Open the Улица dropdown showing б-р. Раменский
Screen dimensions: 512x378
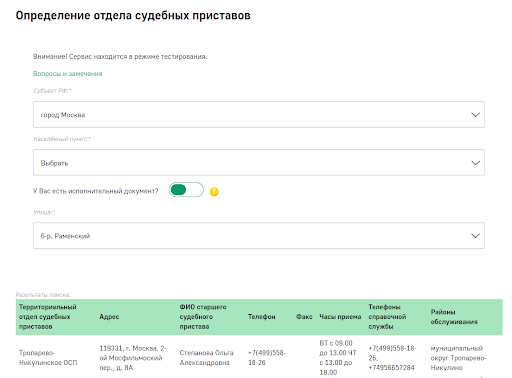(259, 236)
